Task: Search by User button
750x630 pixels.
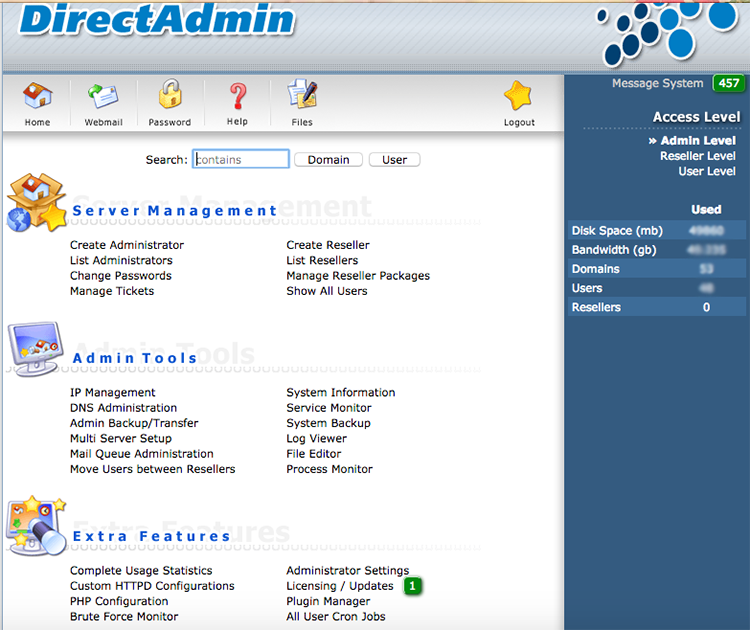Action: [x=394, y=159]
